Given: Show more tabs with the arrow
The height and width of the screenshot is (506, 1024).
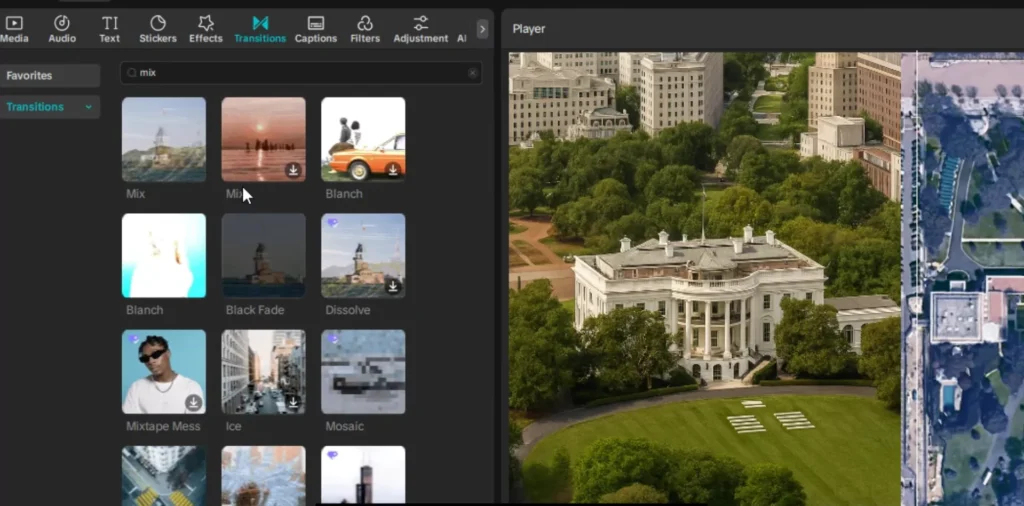Looking at the screenshot, I should (483, 29).
